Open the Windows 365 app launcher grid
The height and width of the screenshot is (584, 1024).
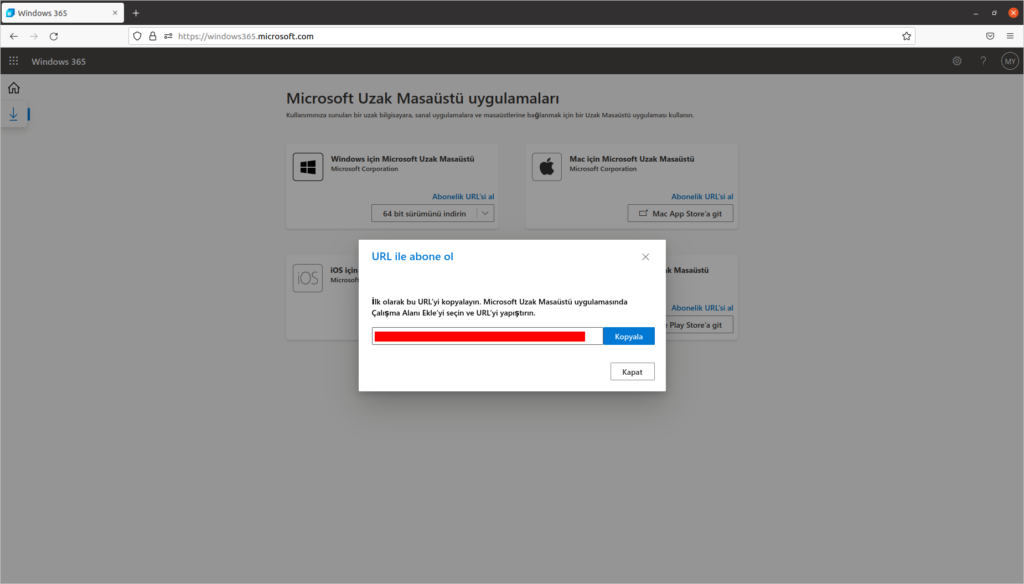14,61
